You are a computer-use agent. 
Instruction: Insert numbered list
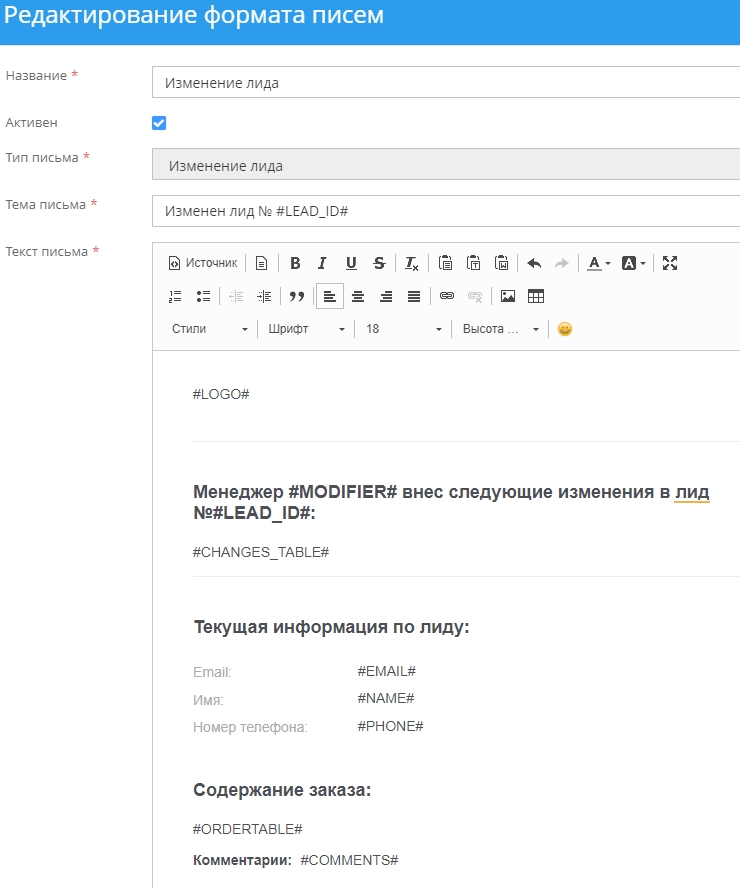[175, 296]
